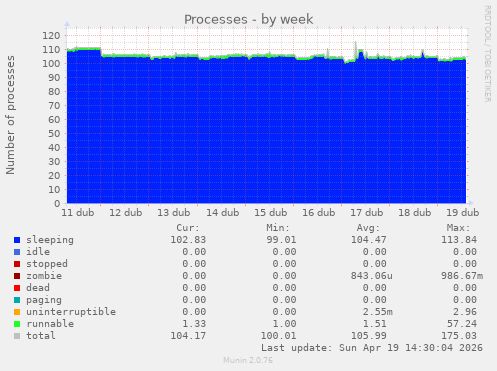Click uninterruptible average value 2.55m
Screen dimensions: 497x371
(x=378, y=312)
